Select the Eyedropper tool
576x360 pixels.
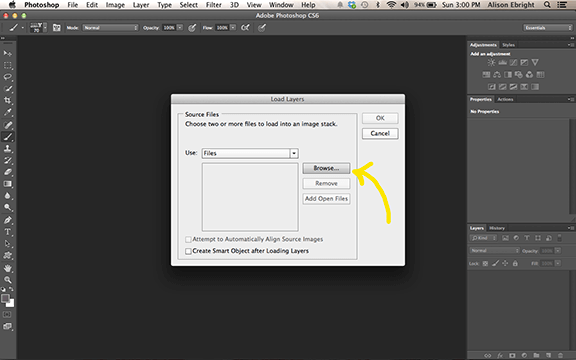click(7, 112)
